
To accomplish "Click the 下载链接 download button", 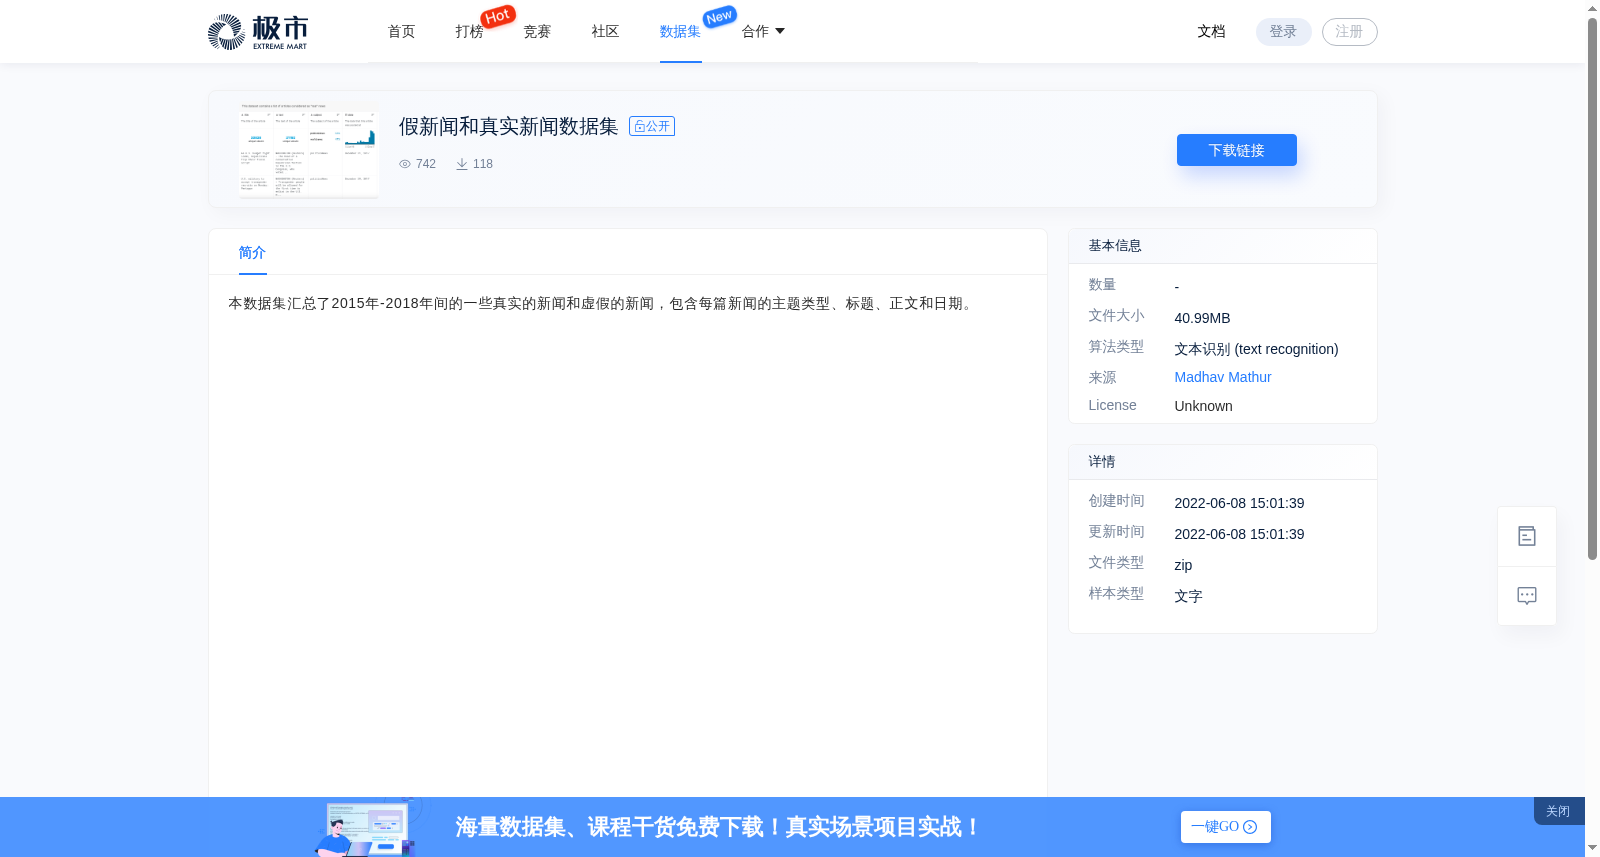I will click(1236, 150).
